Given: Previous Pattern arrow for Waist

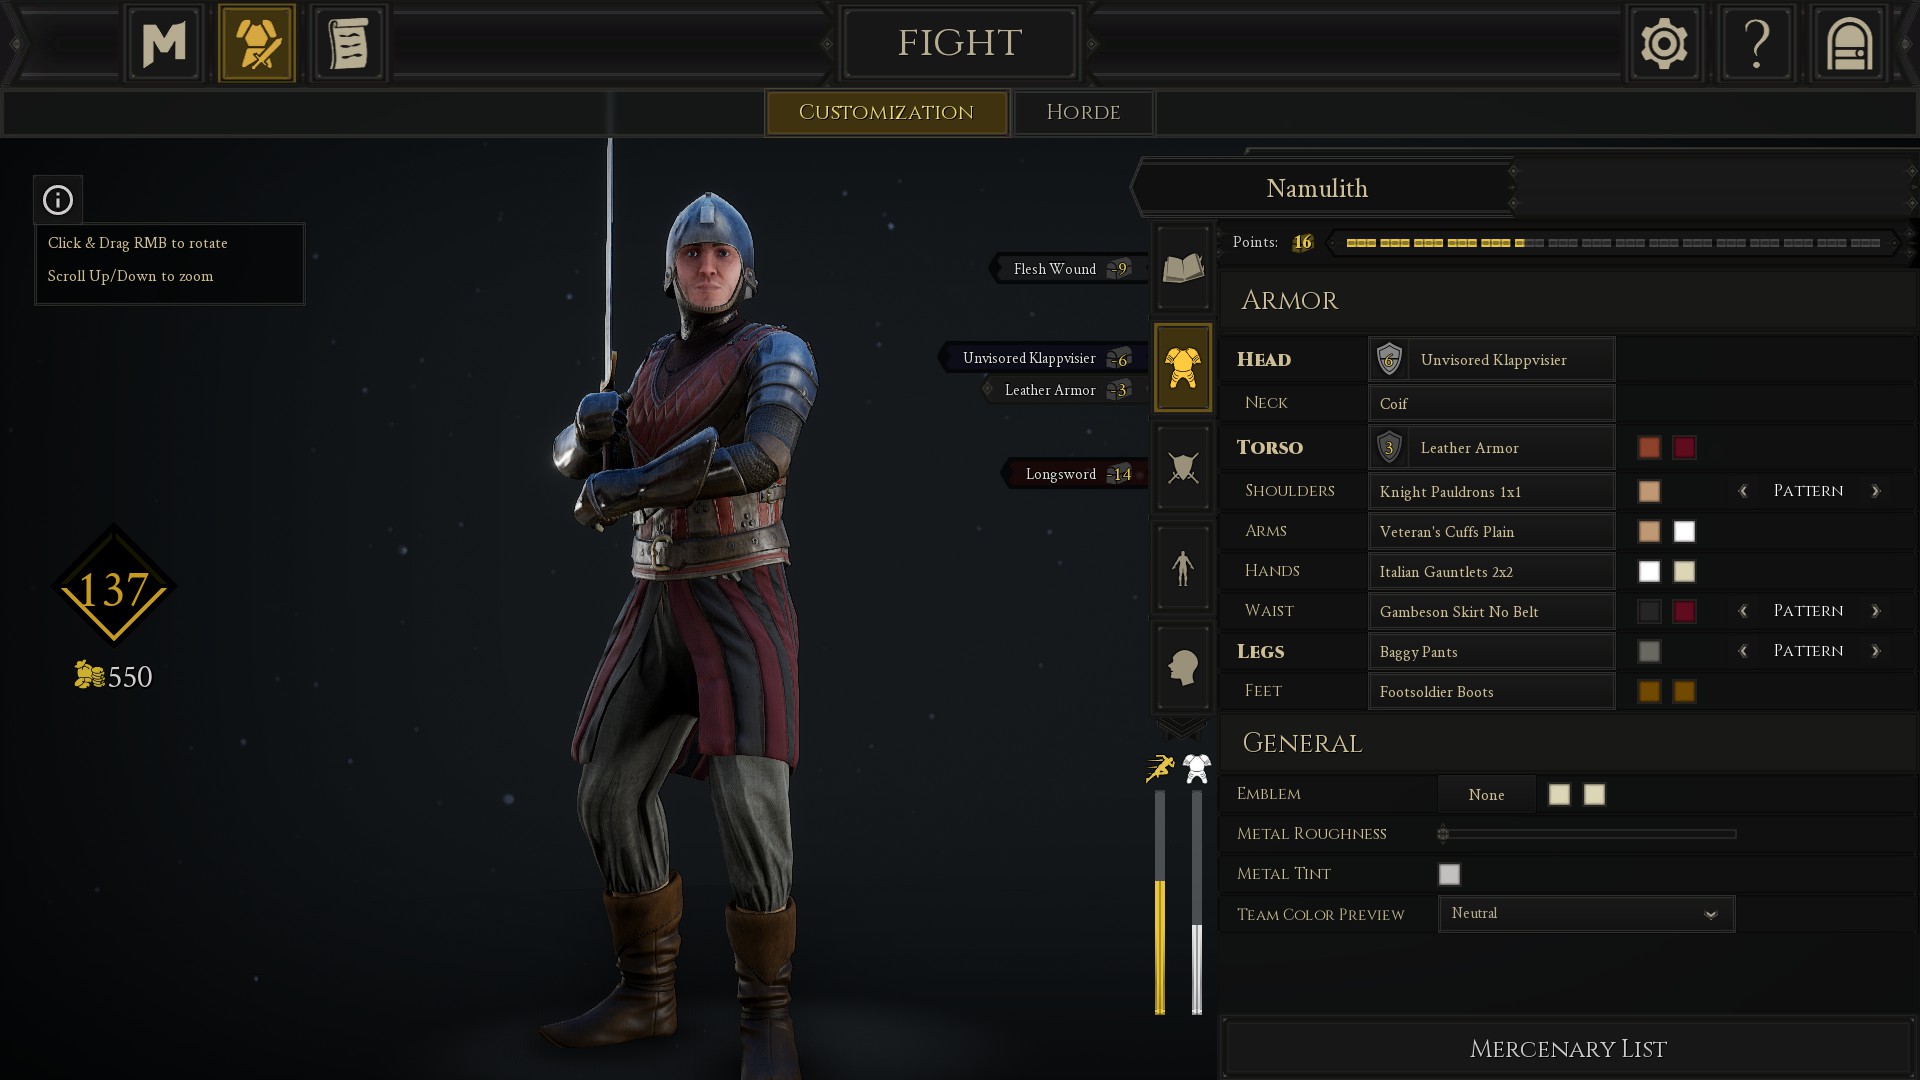Looking at the screenshot, I should 1743,611.
